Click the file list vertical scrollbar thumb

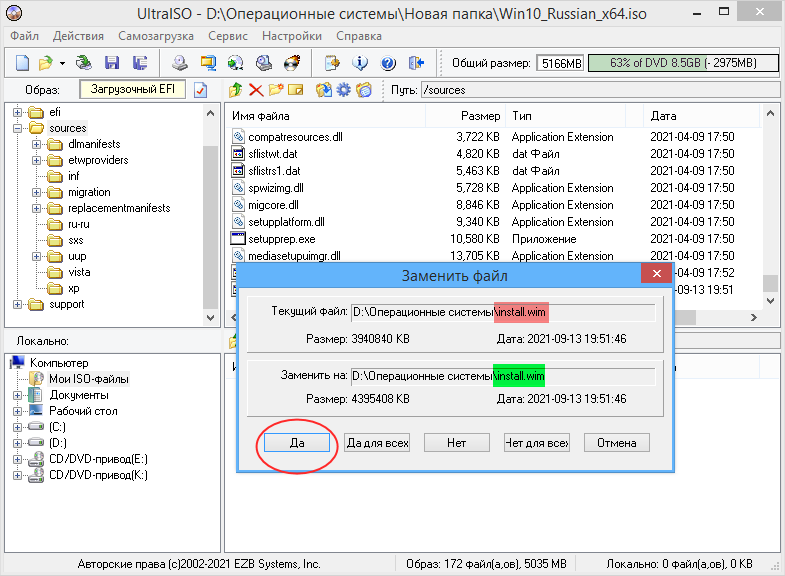(770, 283)
